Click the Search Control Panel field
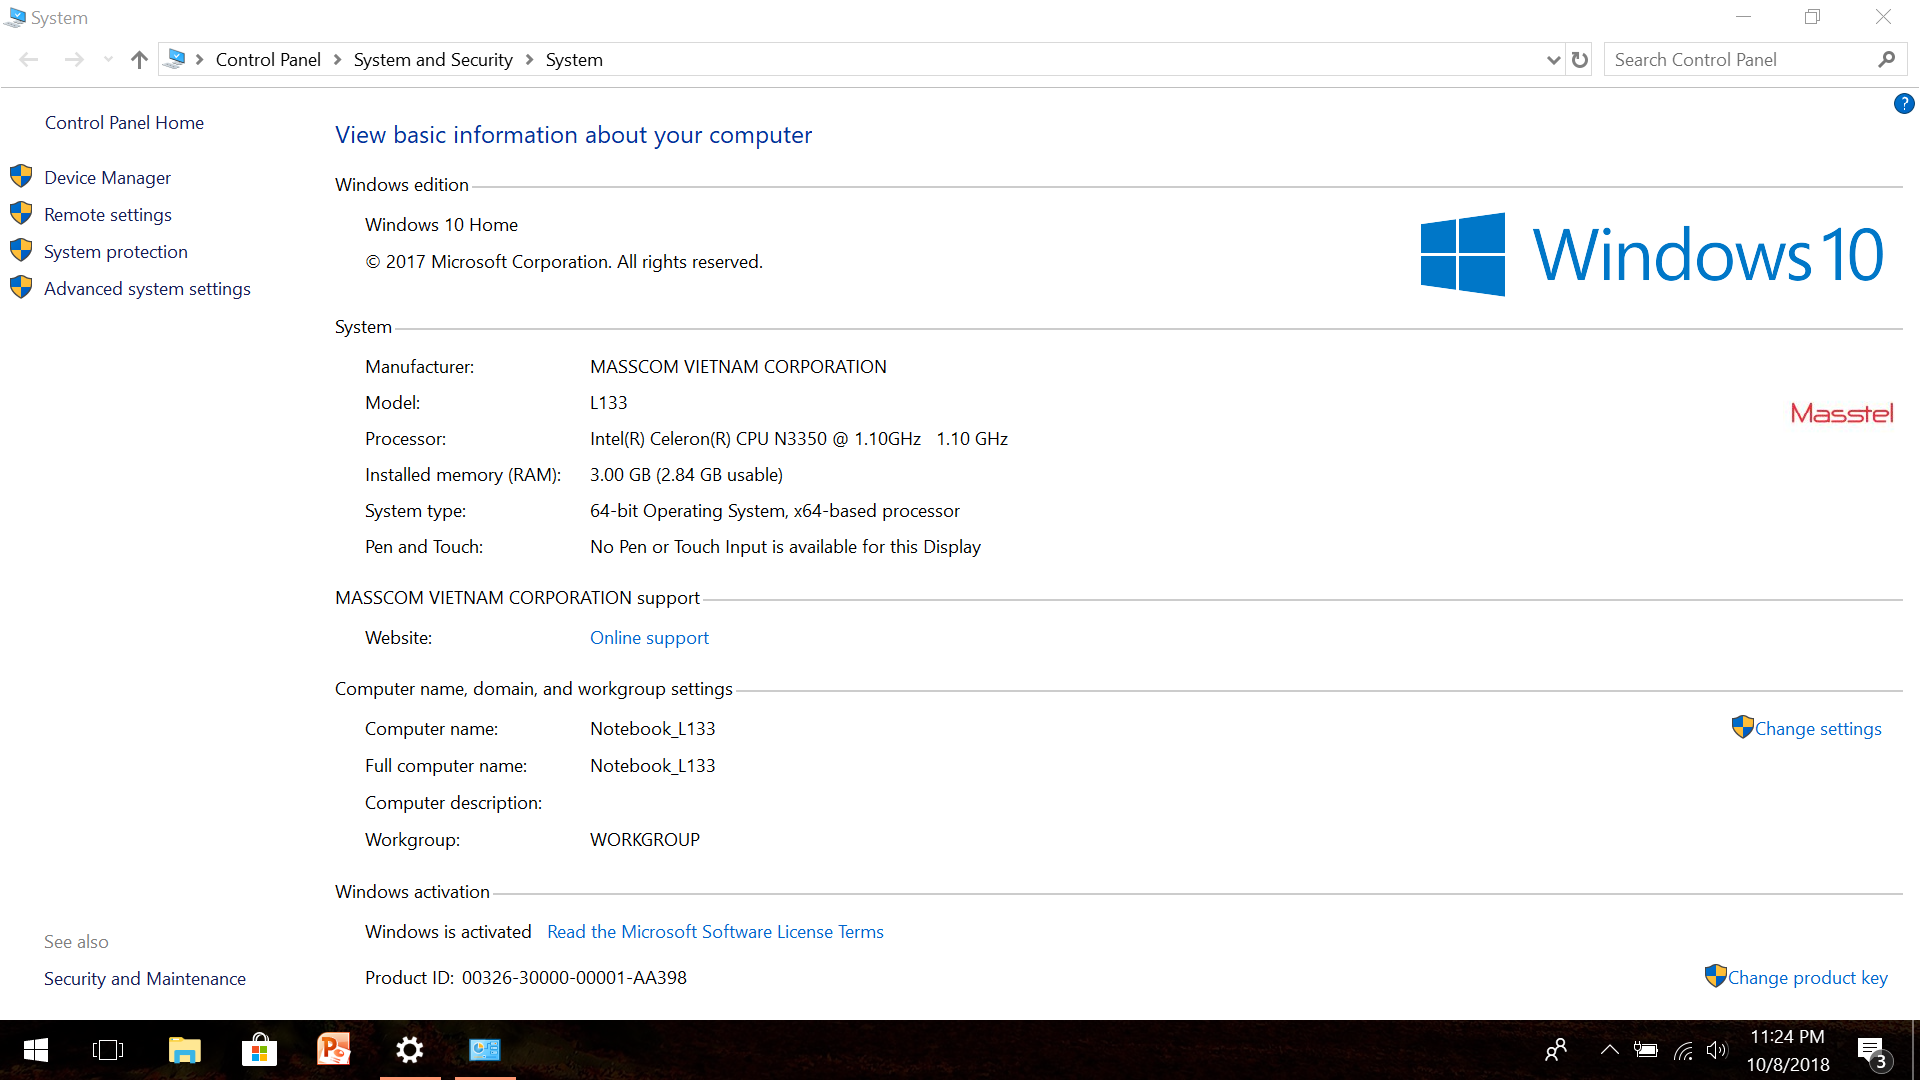Image resolution: width=1920 pixels, height=1080 pixels. (x=1755, y=59)
